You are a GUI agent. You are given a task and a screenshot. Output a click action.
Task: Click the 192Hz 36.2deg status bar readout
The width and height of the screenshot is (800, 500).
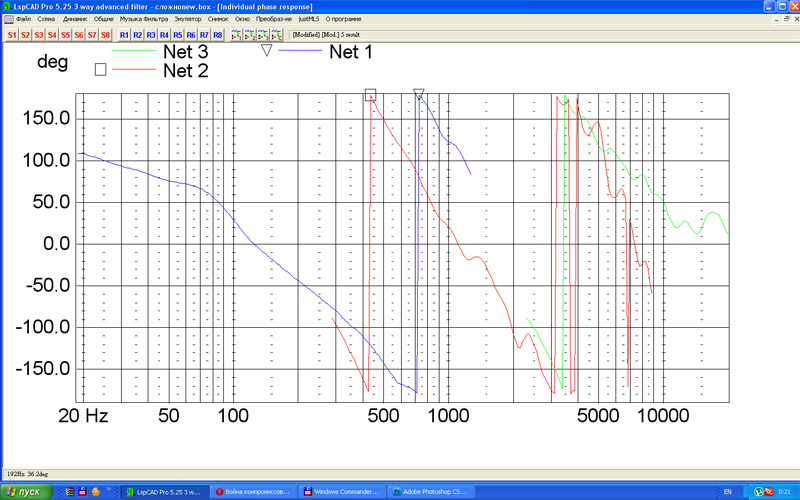(x=28, y=474)
